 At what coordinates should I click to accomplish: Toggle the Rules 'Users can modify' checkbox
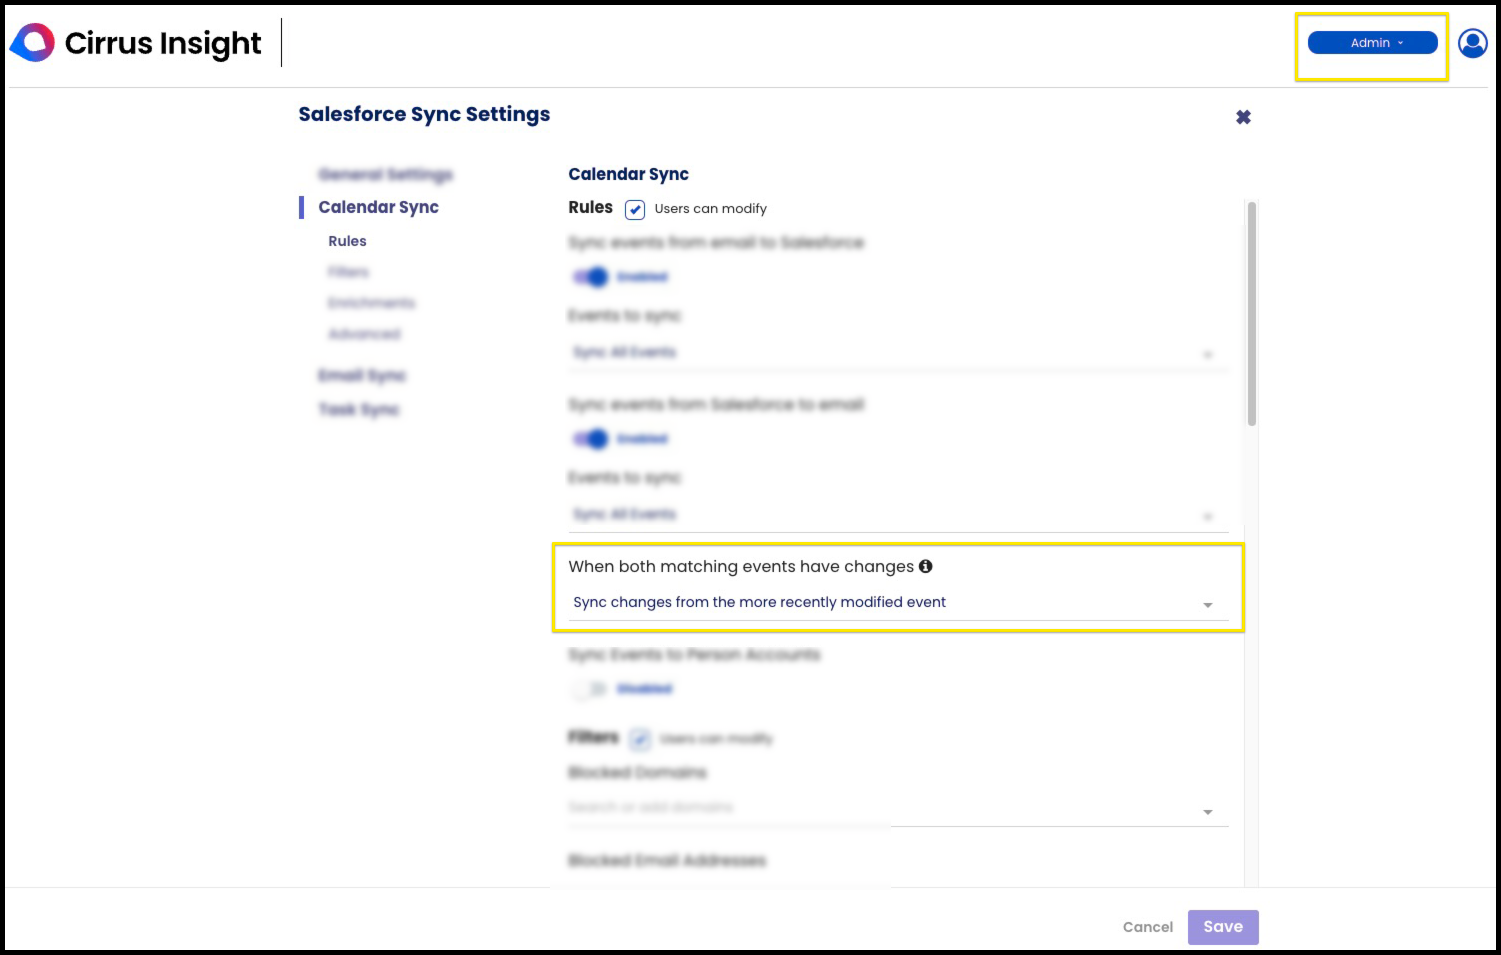(635, 209)
